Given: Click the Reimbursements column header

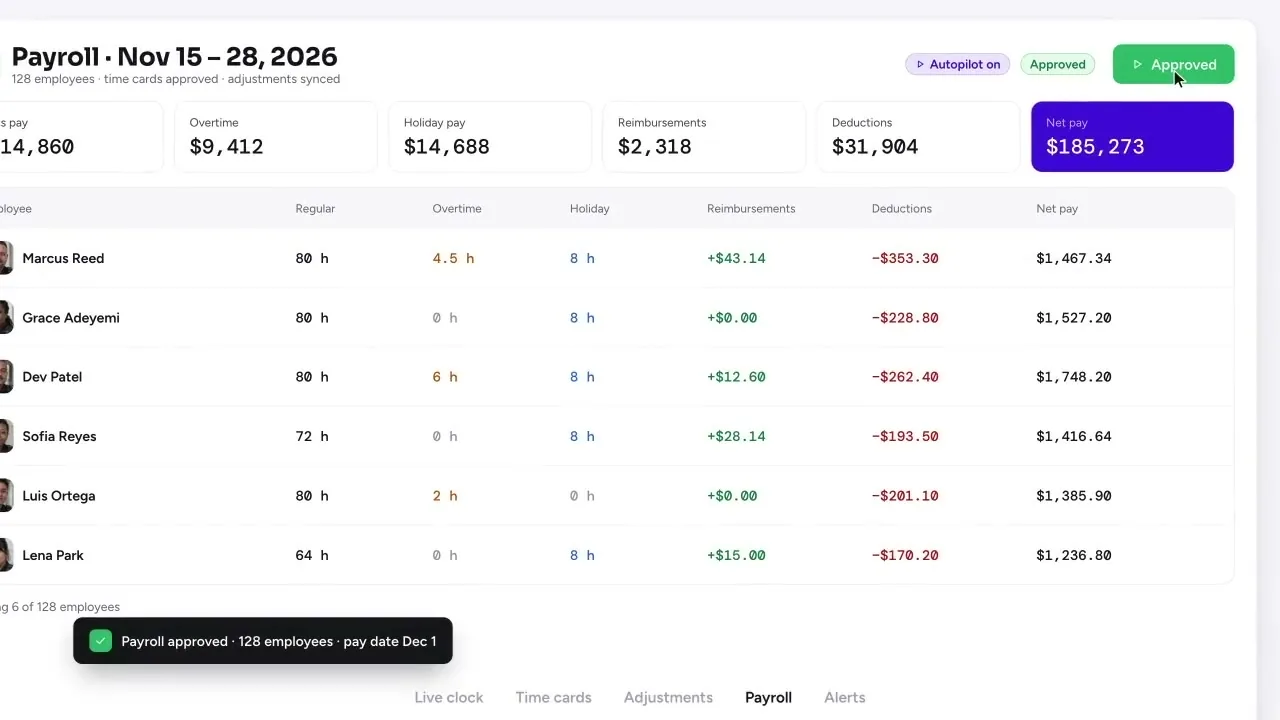Looking at the screenshot, I should [751, 209].
